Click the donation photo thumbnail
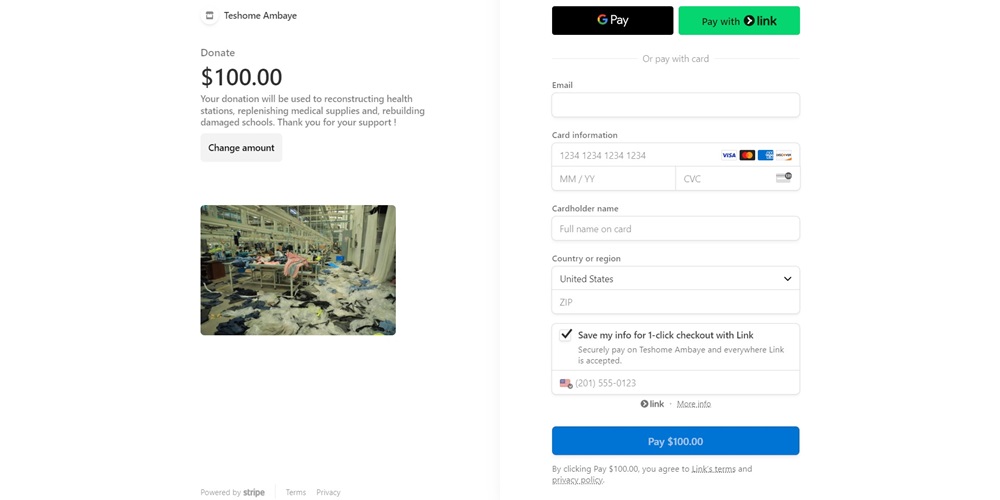Viewport: 1000px width, 500px height. click(x=298, y=270)
